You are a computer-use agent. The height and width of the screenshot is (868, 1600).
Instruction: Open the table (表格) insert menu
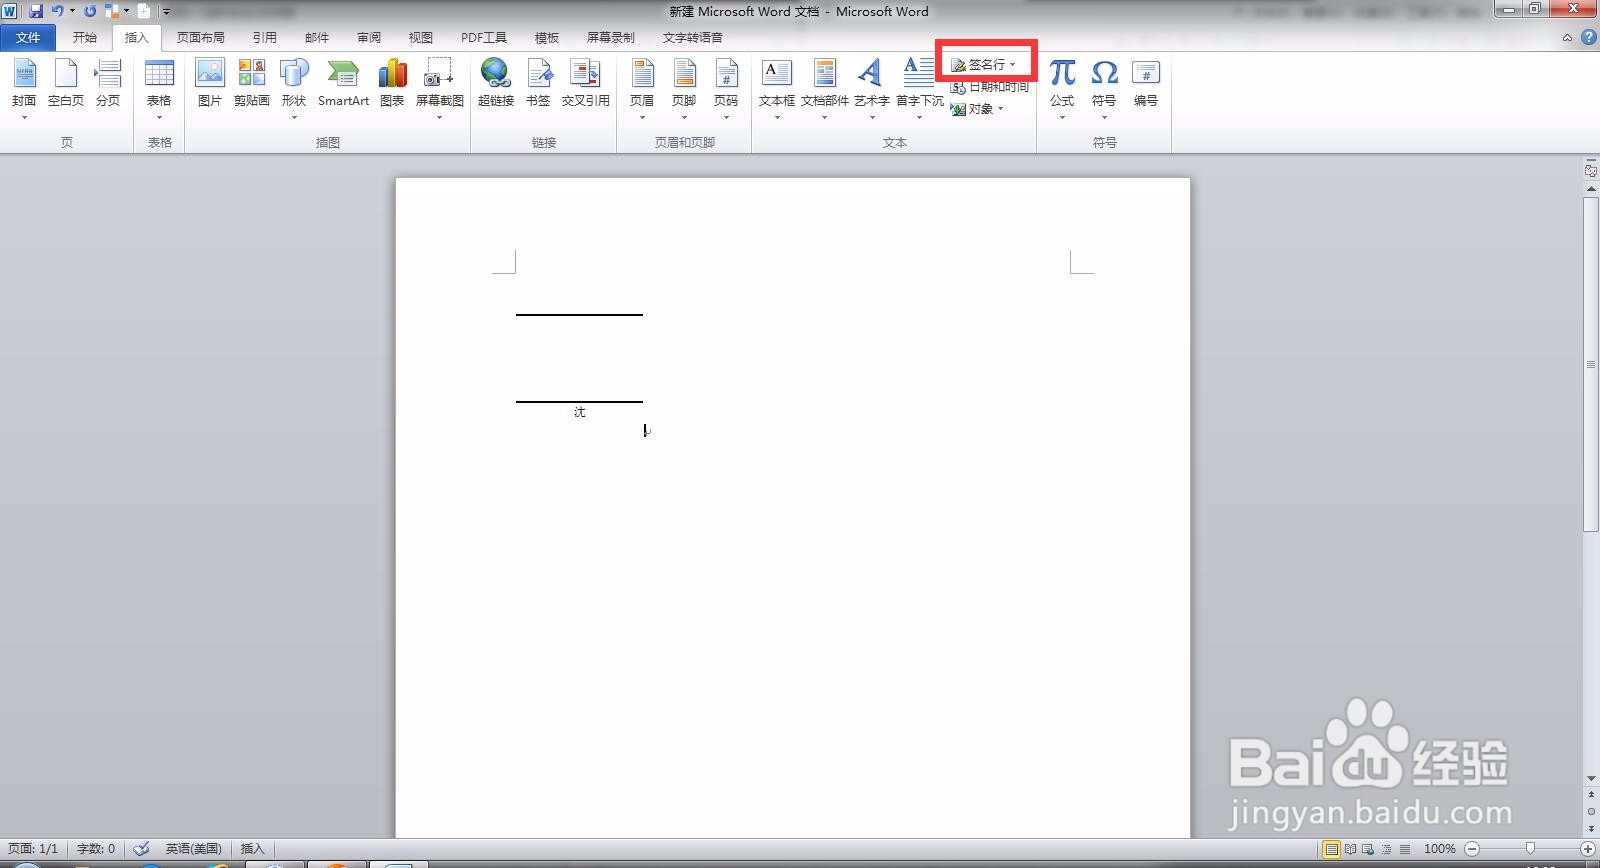159,89
